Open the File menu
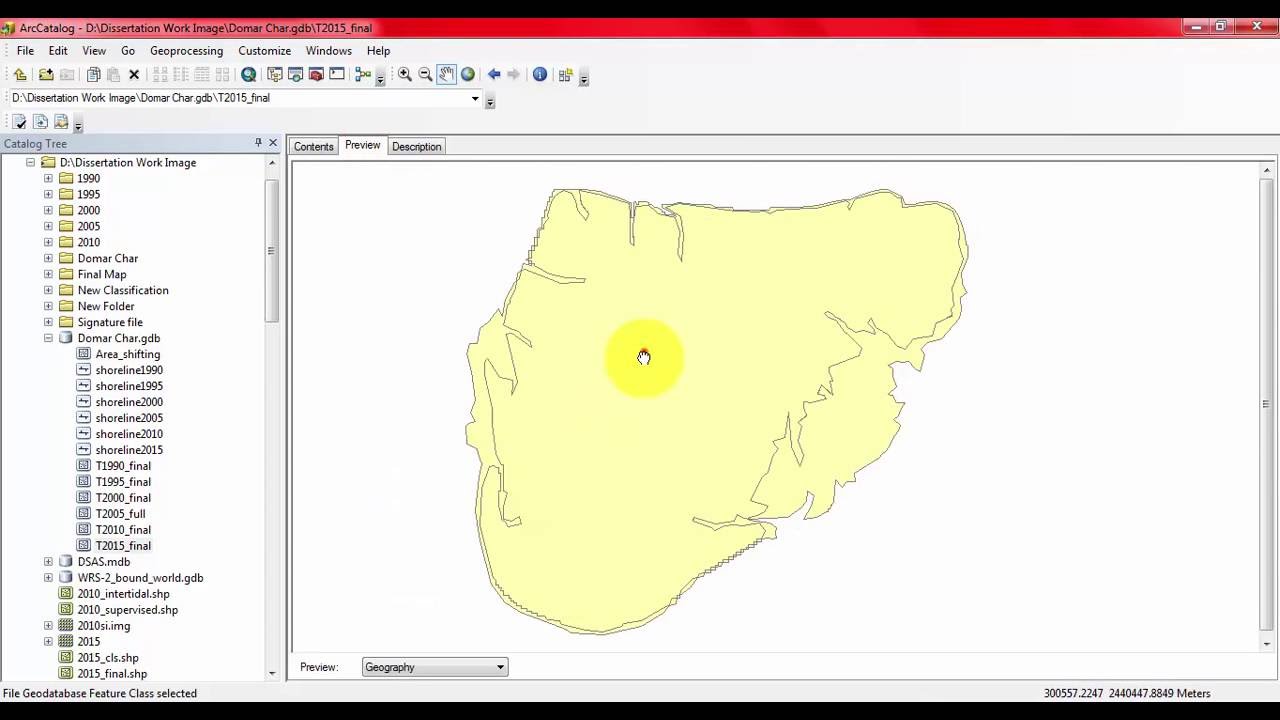This screenshot has width=1280, height=720. [x=25, y=50]
